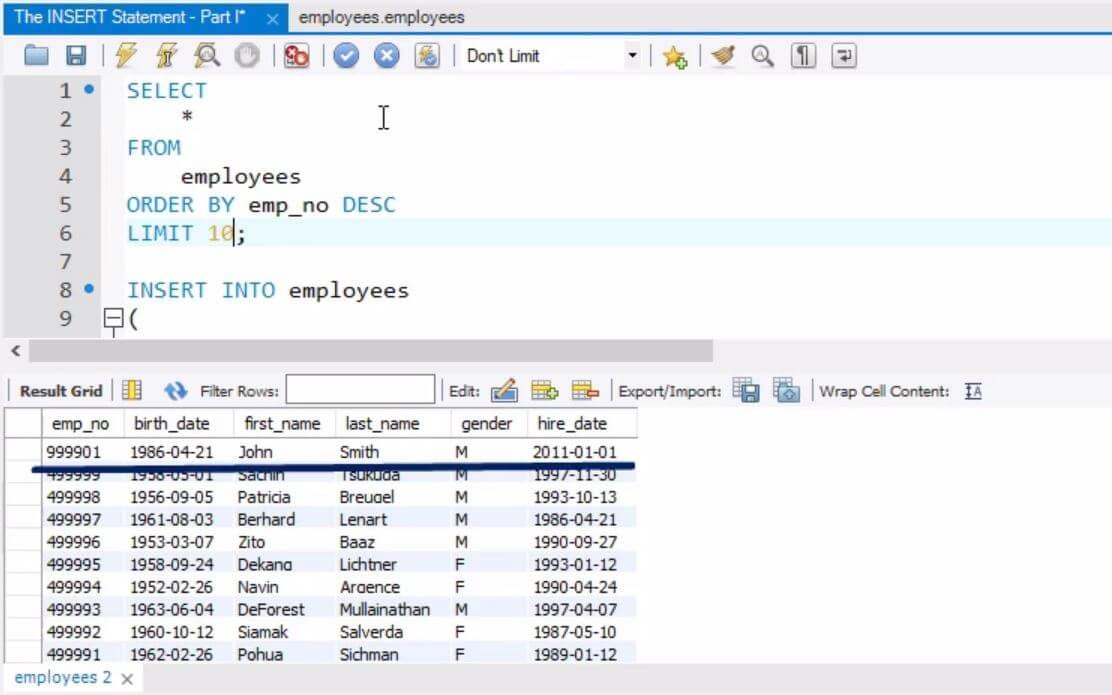Beautify the SQL query formatting
Viewport: 1112px width, 695px height.
pyautogui.click(x=720, y=55)
